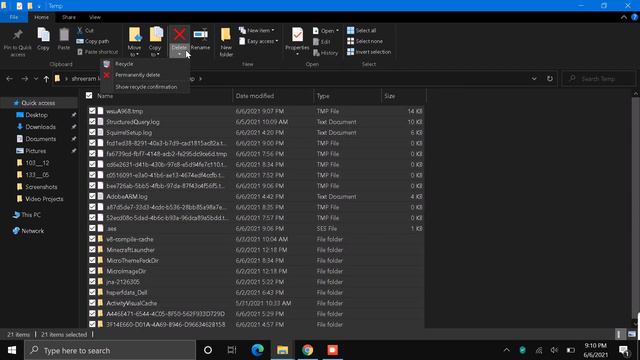Cut the selected items
The width and height of the screenshot is (640, 360).
pos(85,31)
